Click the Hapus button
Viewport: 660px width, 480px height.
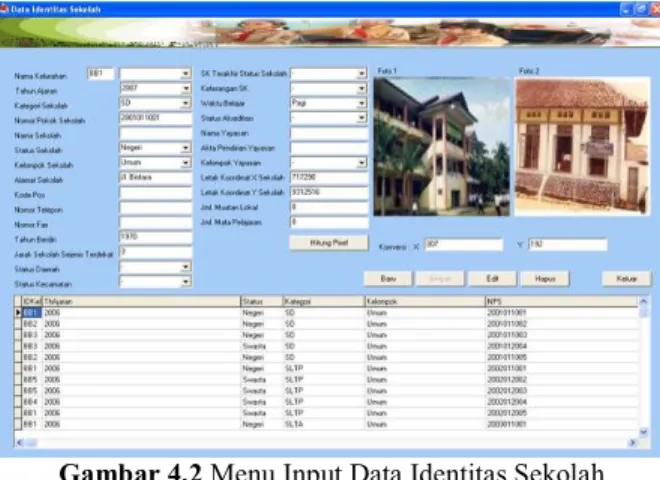[545, 279]
